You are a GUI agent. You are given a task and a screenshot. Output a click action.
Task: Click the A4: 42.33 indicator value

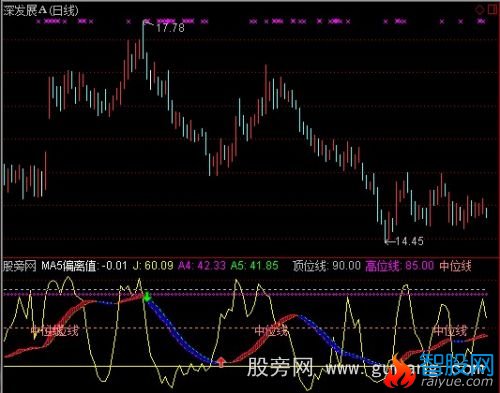pyautogui.click(x=202, y=266)
